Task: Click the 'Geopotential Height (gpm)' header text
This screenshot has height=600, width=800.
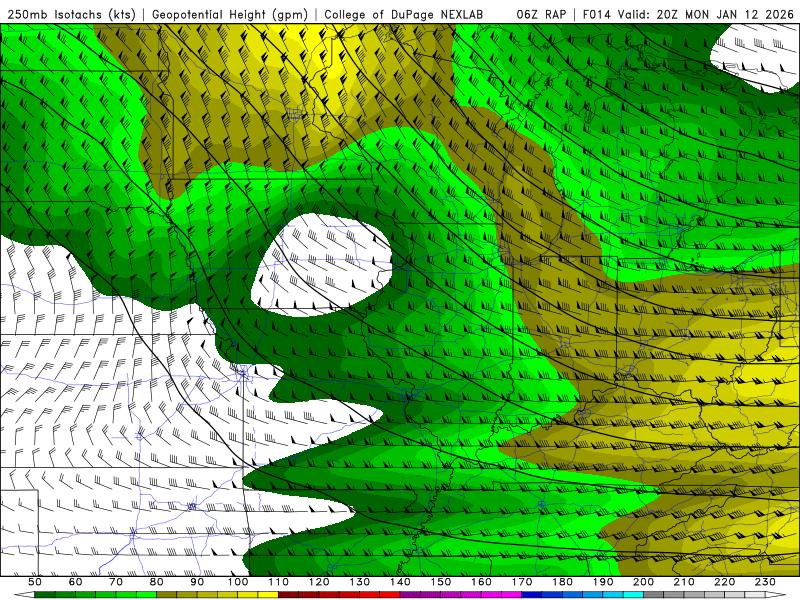Action: tap(230, 14)
